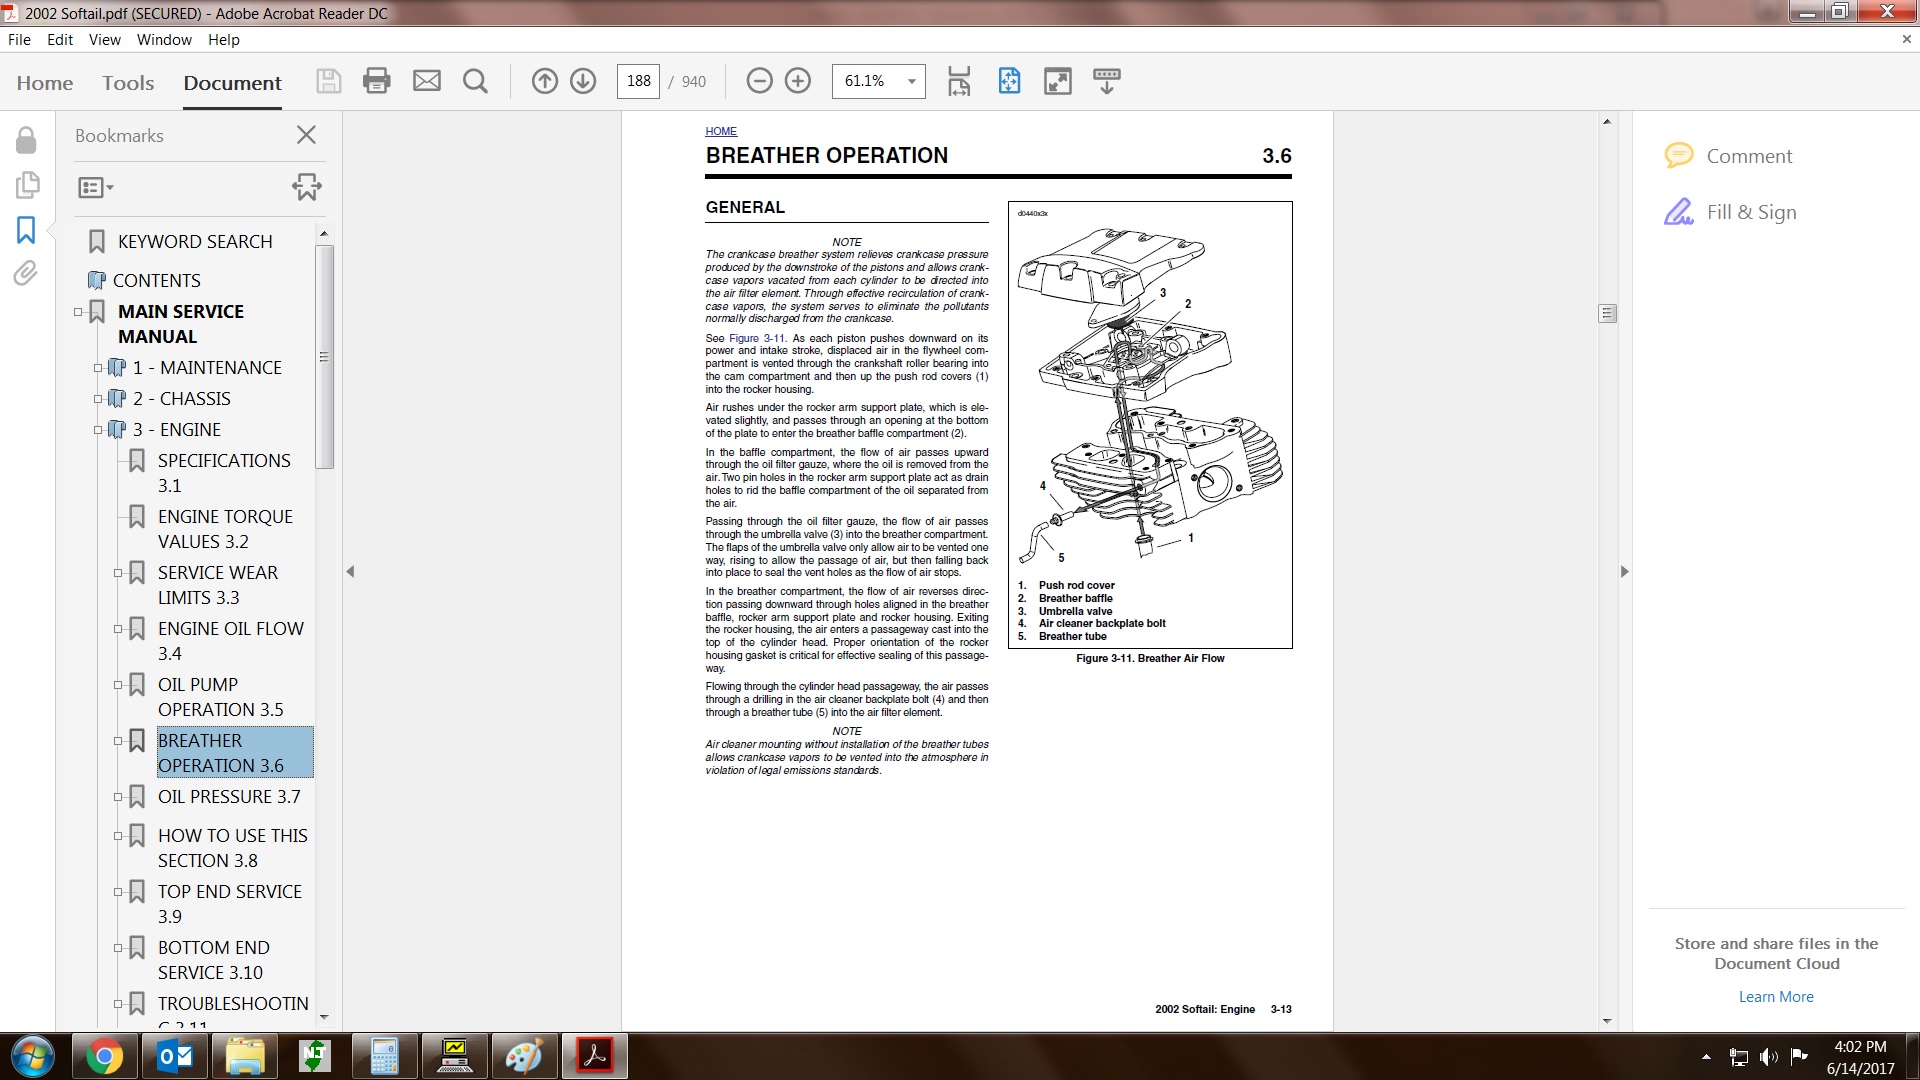Screen dimensions: 1920x1080
Task: Toggle the Bookmarks panel sidebar icon
Action: point(26,230)
